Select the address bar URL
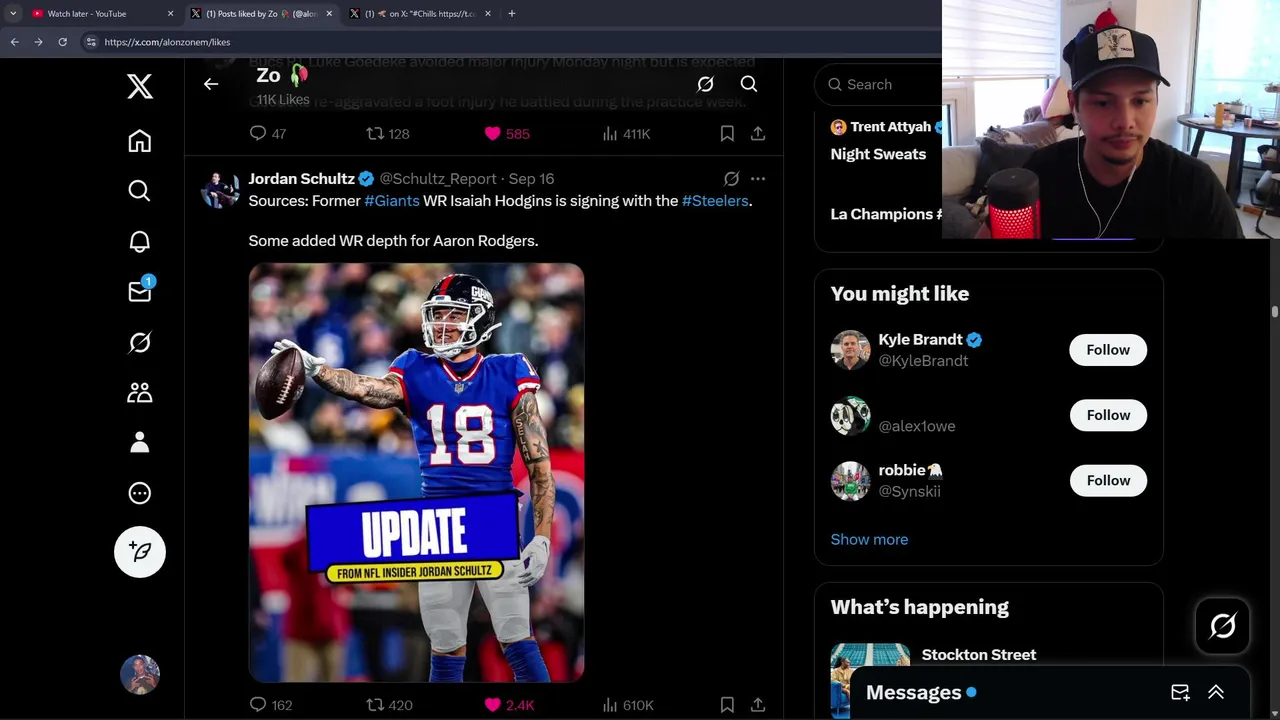Image resolution: width=1280 pixels, height=720 pixels. 167,42
